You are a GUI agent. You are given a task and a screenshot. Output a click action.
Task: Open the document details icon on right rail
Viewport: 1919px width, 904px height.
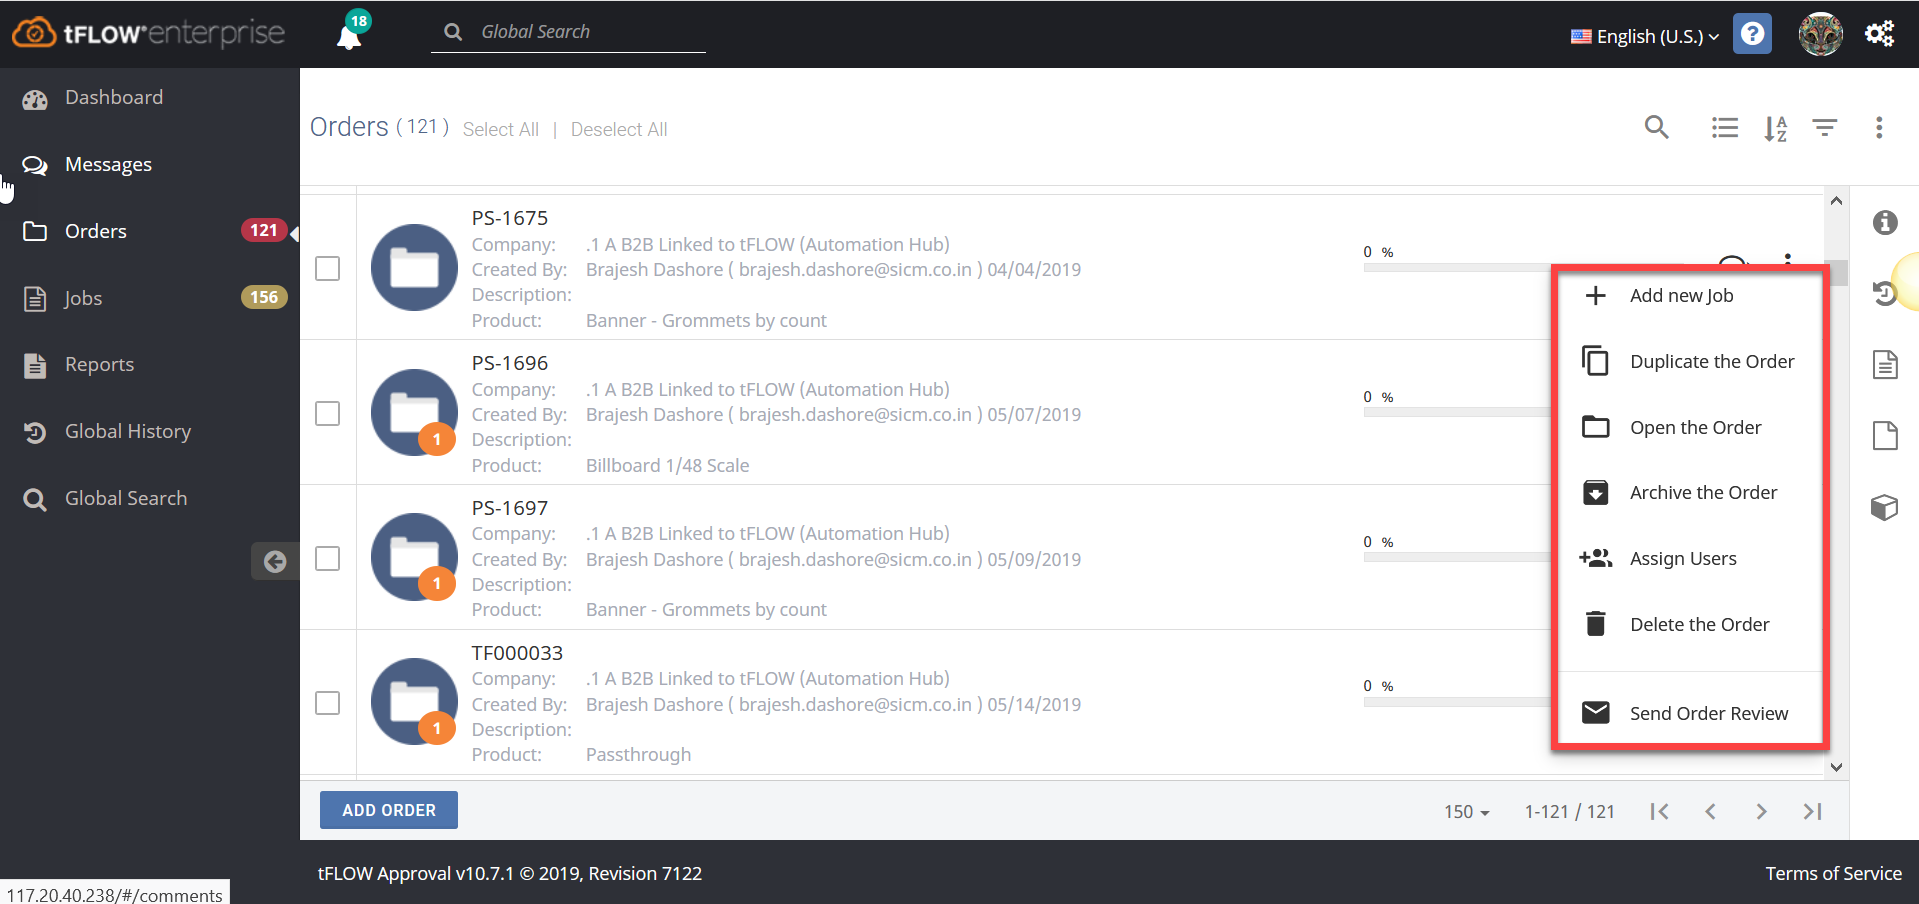(x=1885, y=365)
